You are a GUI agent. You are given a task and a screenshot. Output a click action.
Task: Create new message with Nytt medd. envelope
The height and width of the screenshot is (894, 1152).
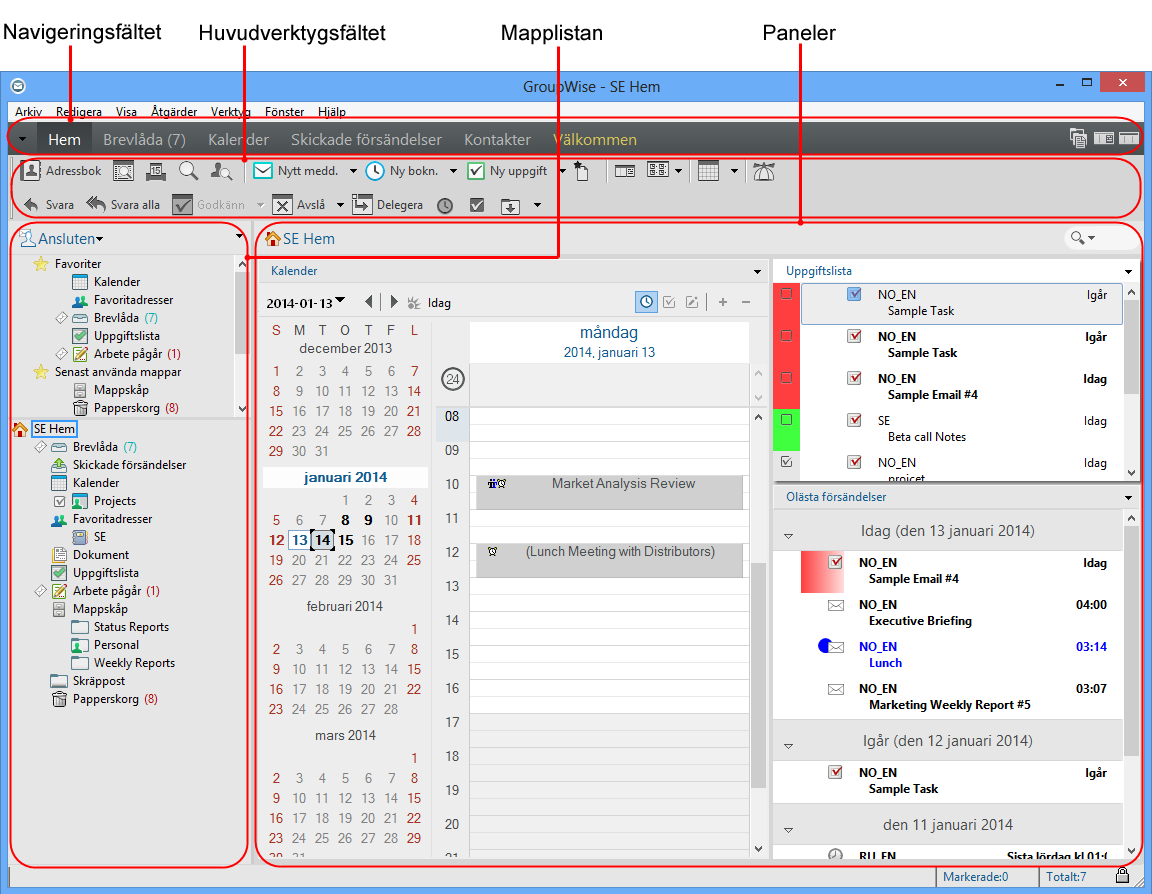(296, 171)
